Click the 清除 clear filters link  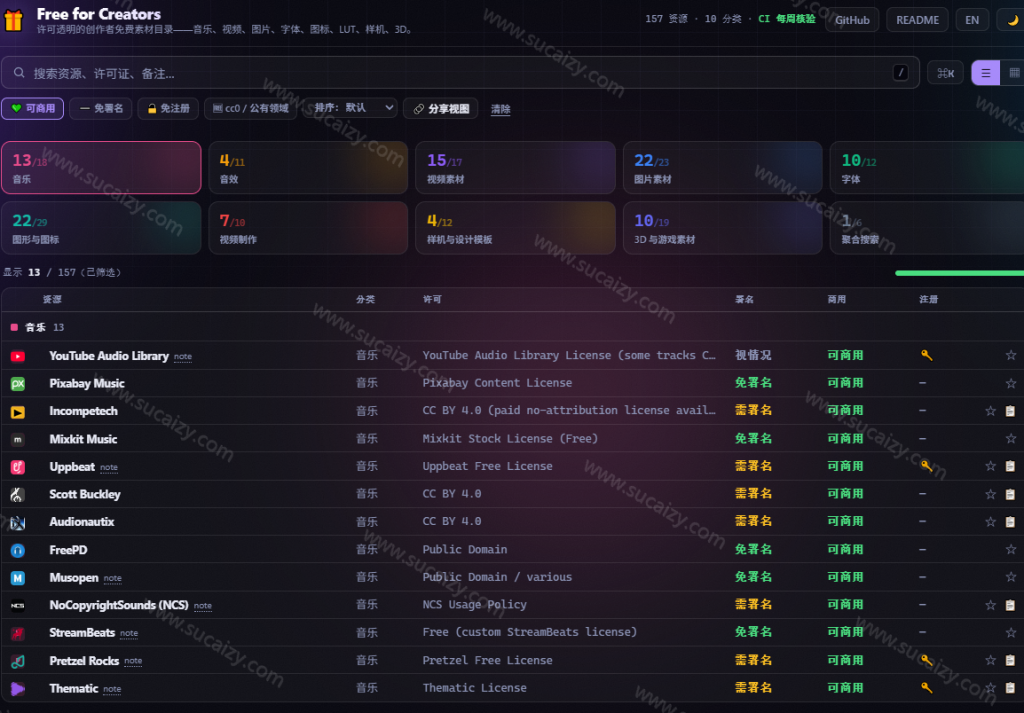[501, 109]
